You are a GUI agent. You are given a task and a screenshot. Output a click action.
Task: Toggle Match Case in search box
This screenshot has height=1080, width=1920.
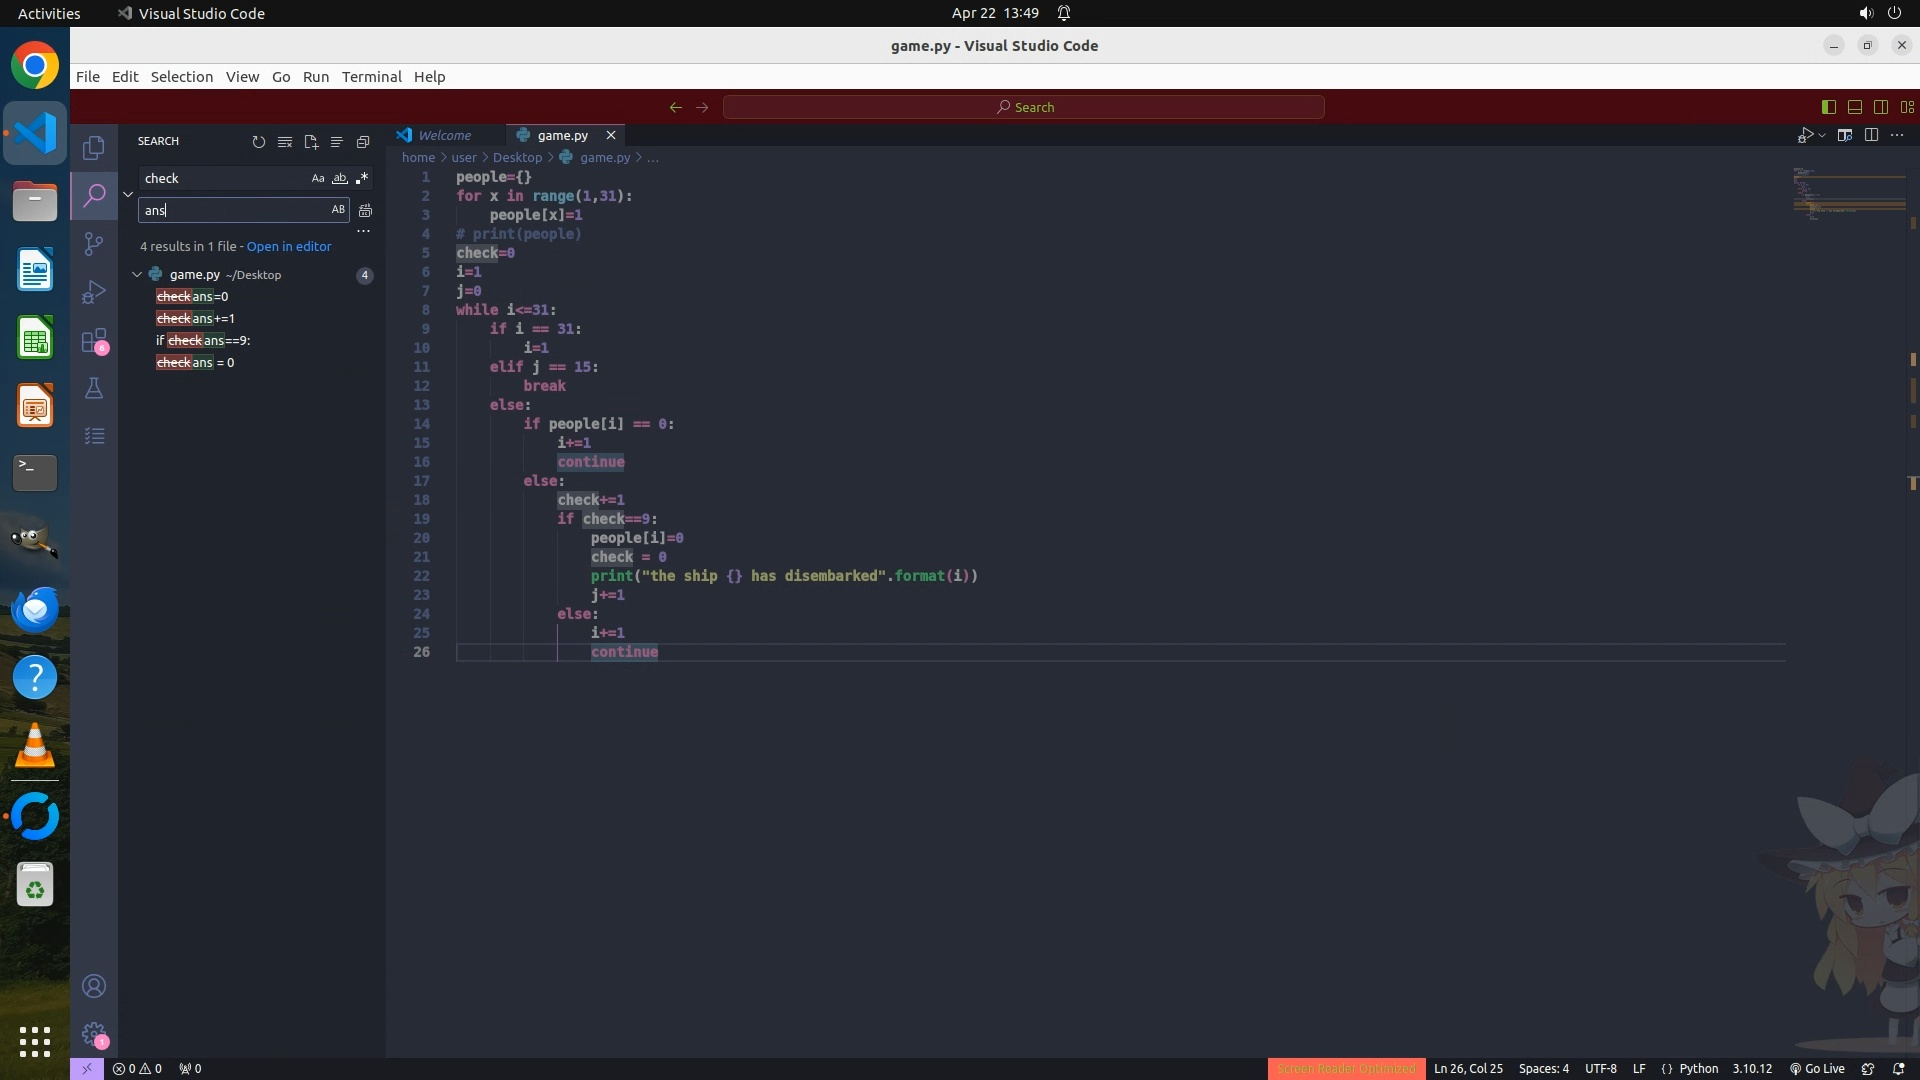coord(318,178)
